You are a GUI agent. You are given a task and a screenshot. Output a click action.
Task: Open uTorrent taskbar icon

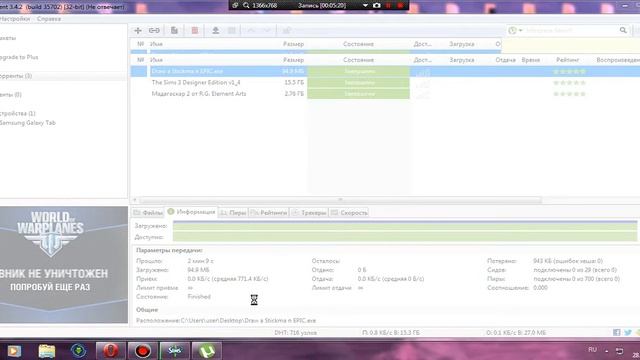(207, 351)
